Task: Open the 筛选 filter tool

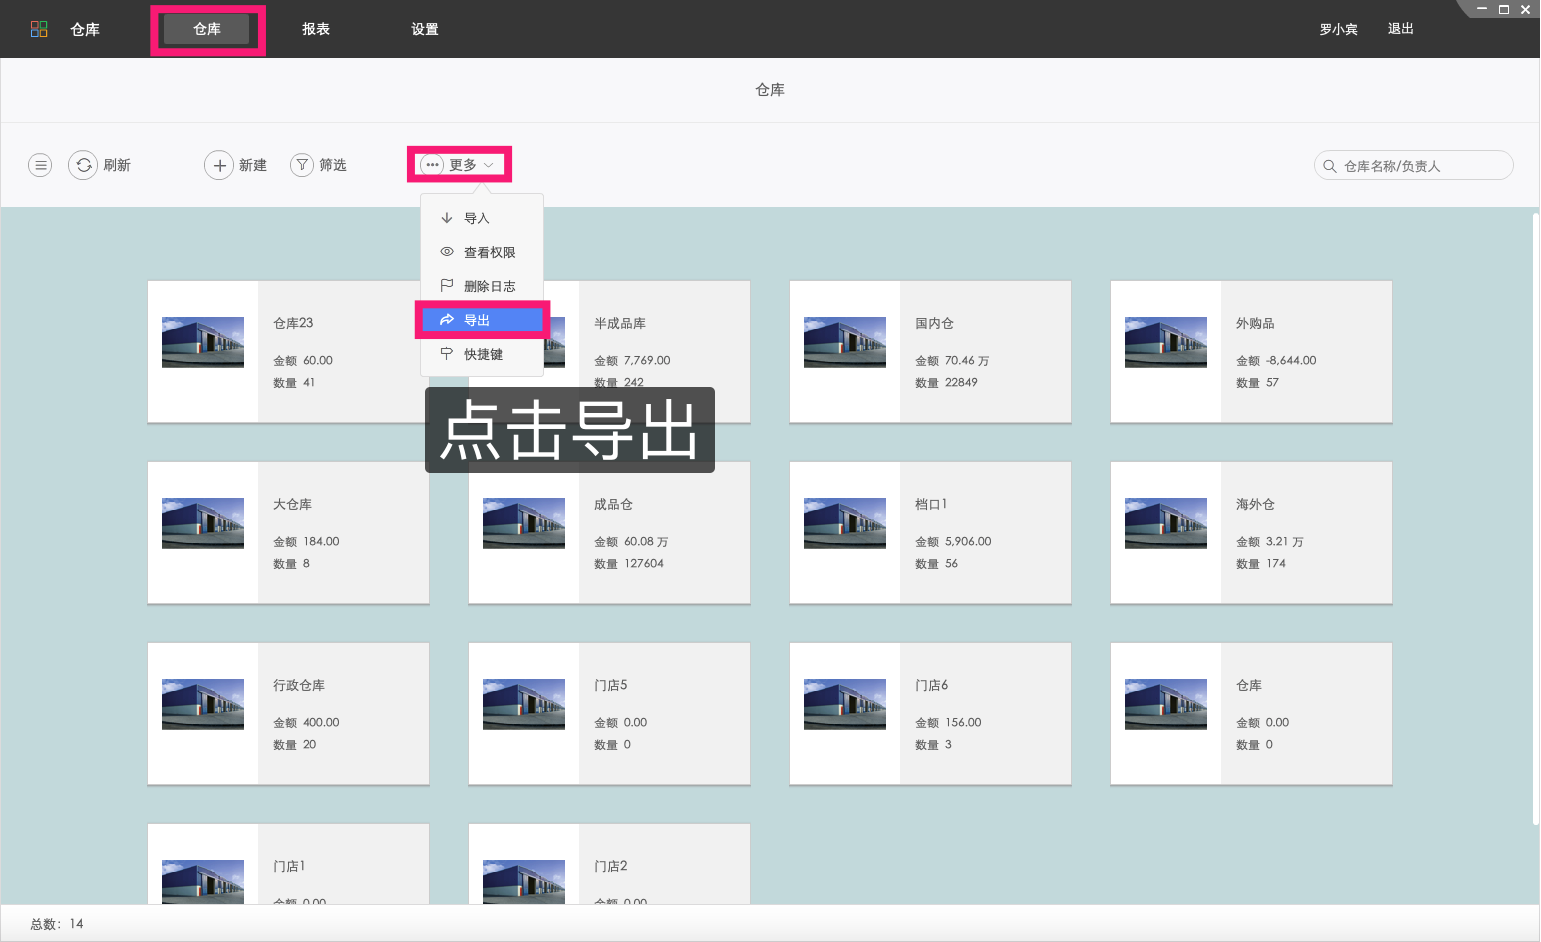Action: 320,165
